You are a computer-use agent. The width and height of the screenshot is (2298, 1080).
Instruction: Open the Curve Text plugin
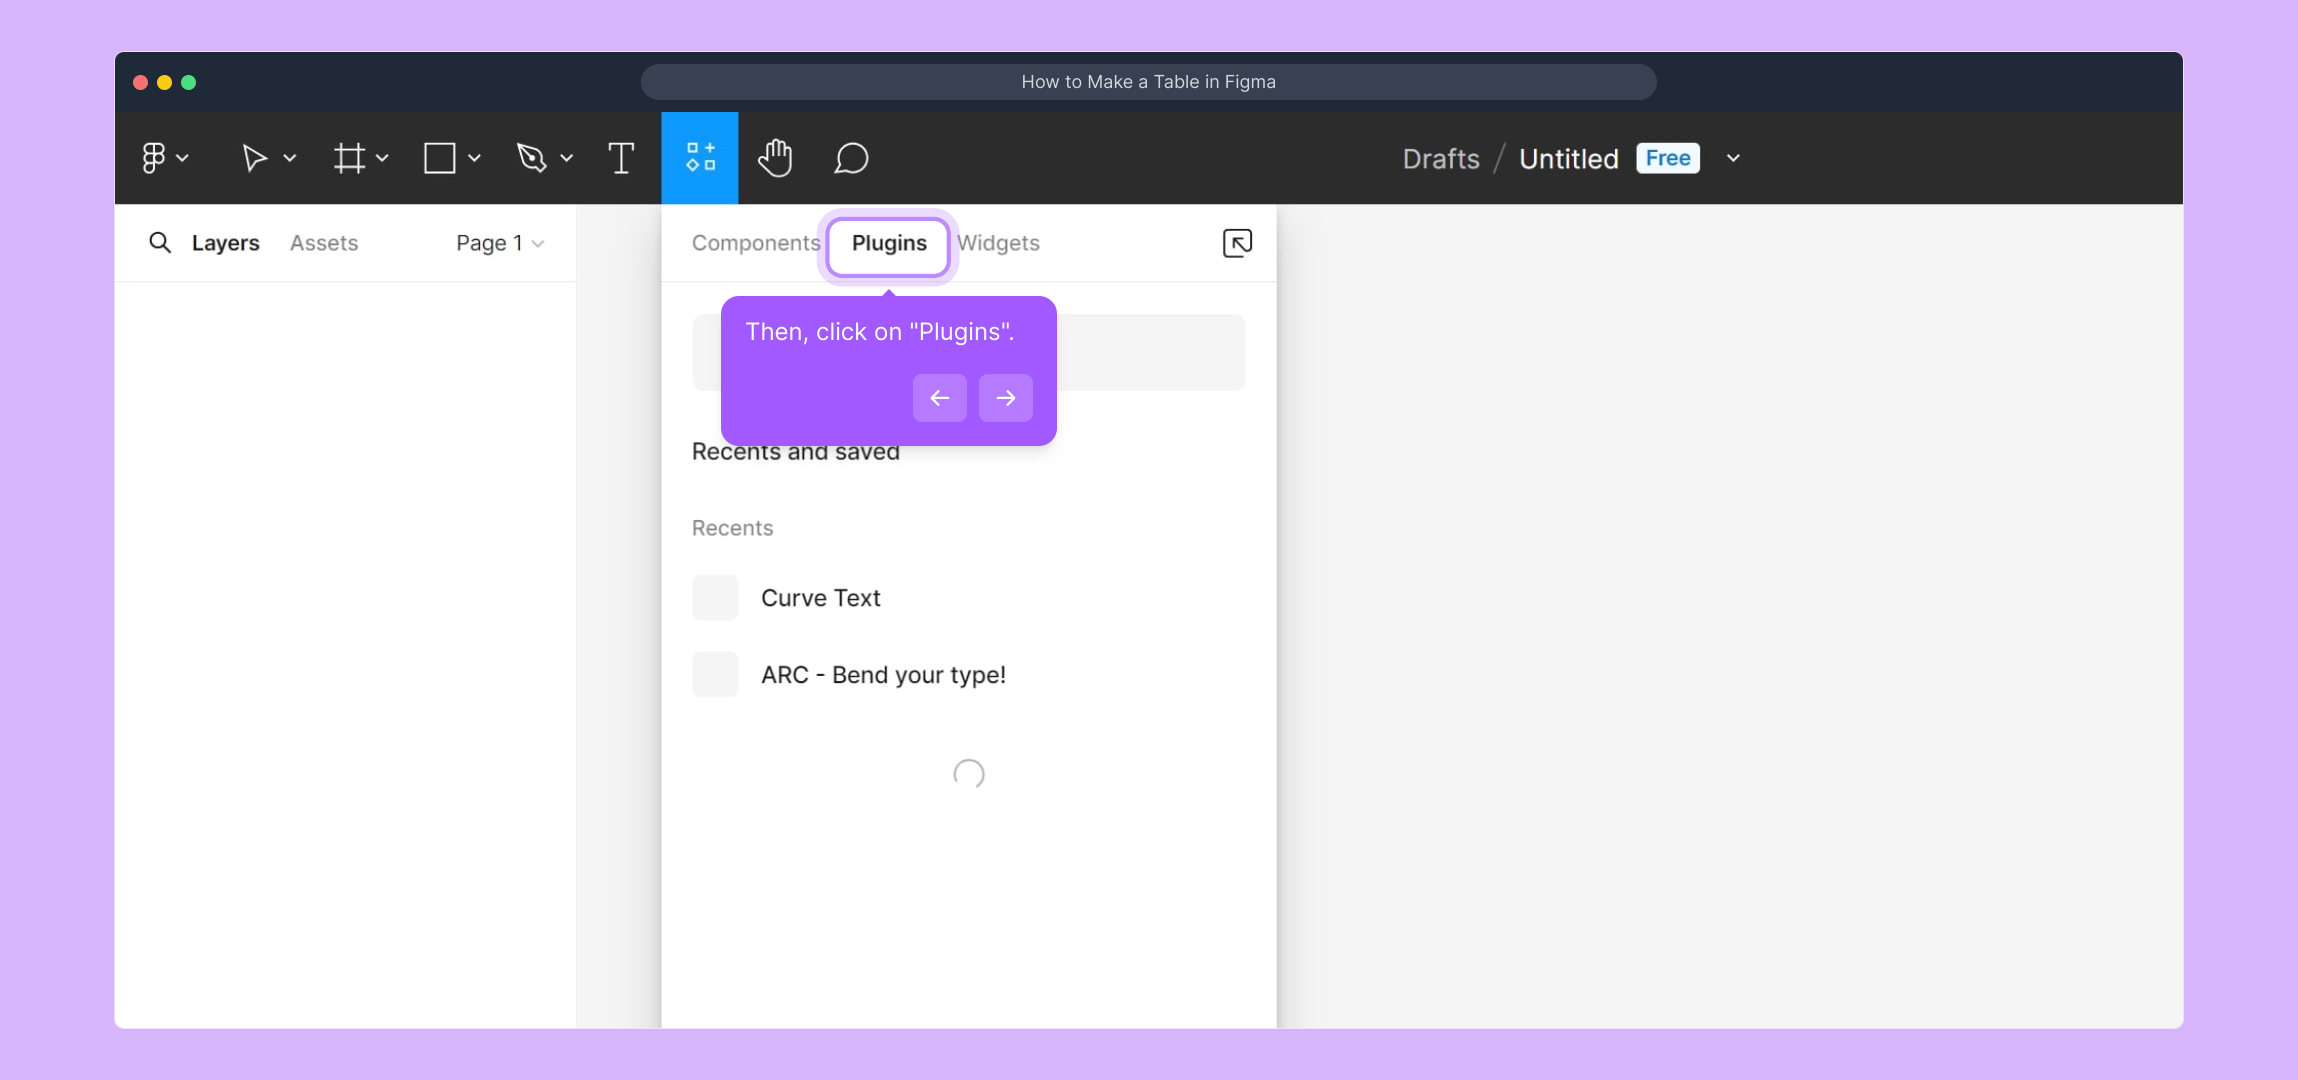[x=820, y=598]
